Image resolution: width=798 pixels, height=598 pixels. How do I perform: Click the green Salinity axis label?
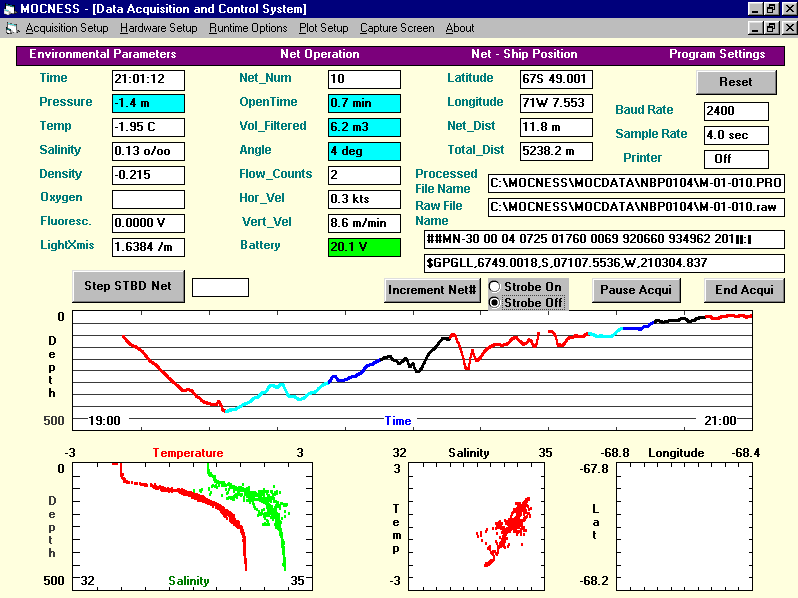click(189, 581)
